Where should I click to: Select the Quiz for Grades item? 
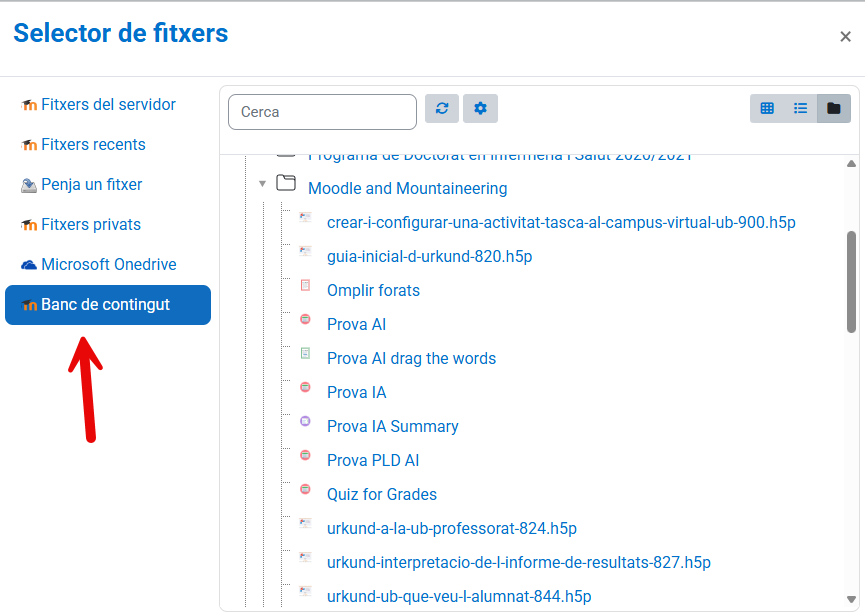coord(381,495)
